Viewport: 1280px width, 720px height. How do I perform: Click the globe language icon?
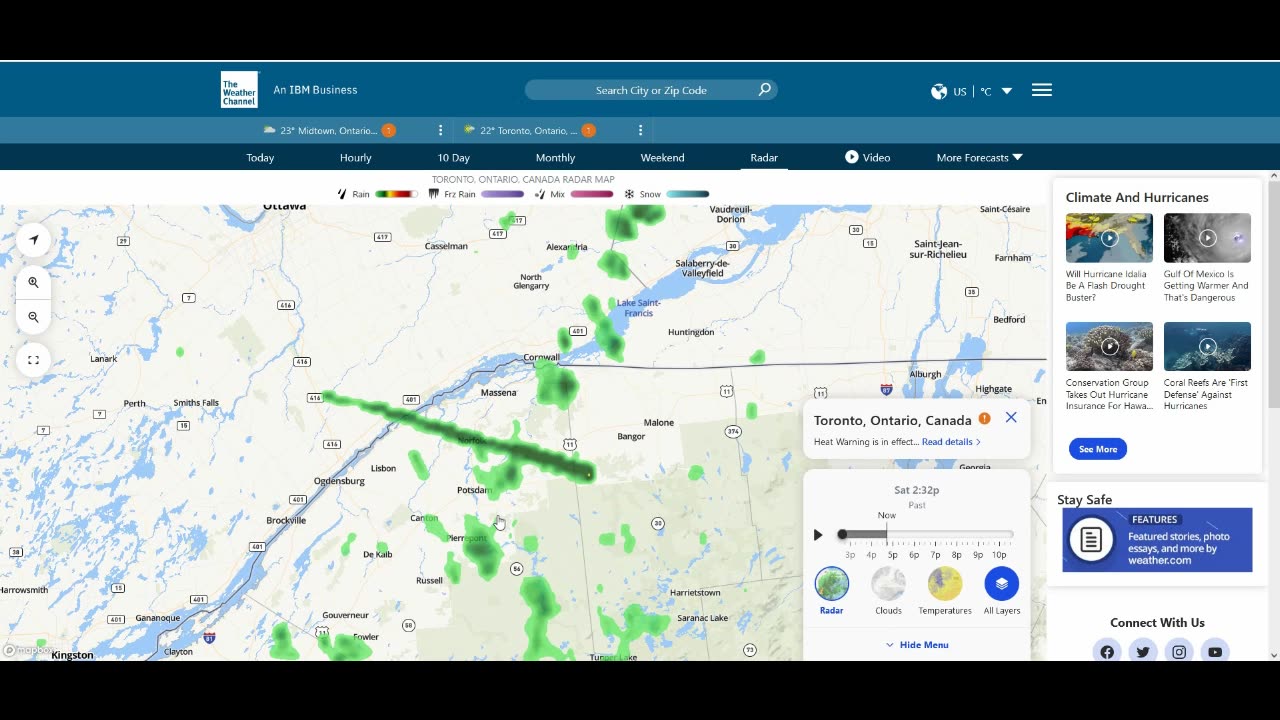(939, 91)
